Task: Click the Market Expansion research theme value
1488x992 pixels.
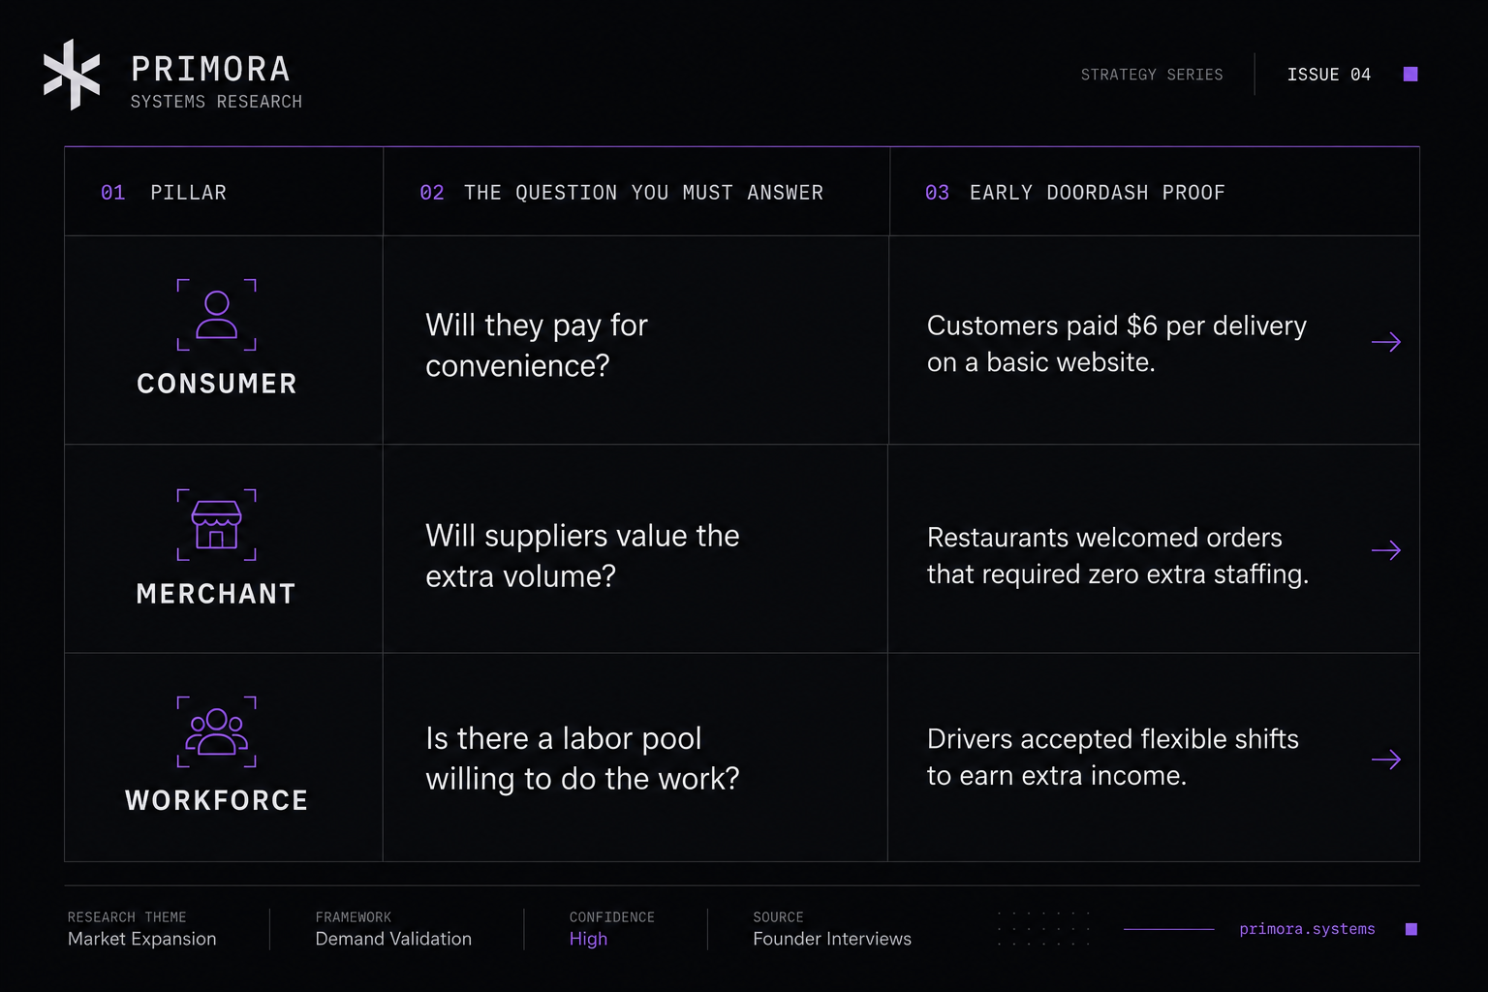Action: tap(142, 939)
